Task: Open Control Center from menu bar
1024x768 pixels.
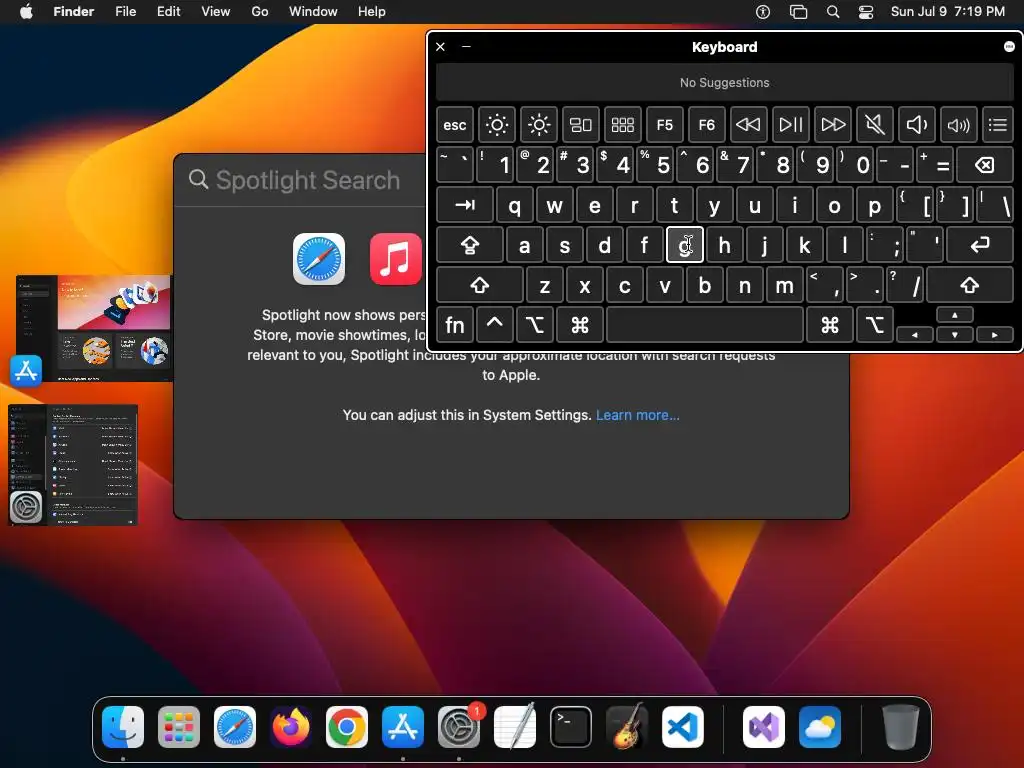Action: [x=866, y=12]
